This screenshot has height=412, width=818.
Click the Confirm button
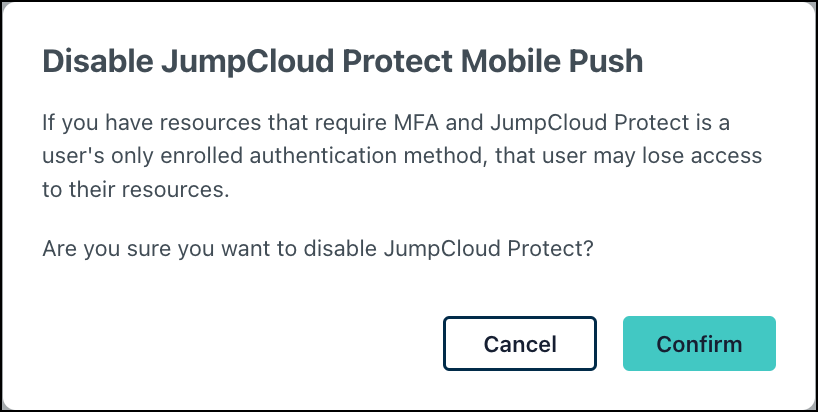[699, 344]
